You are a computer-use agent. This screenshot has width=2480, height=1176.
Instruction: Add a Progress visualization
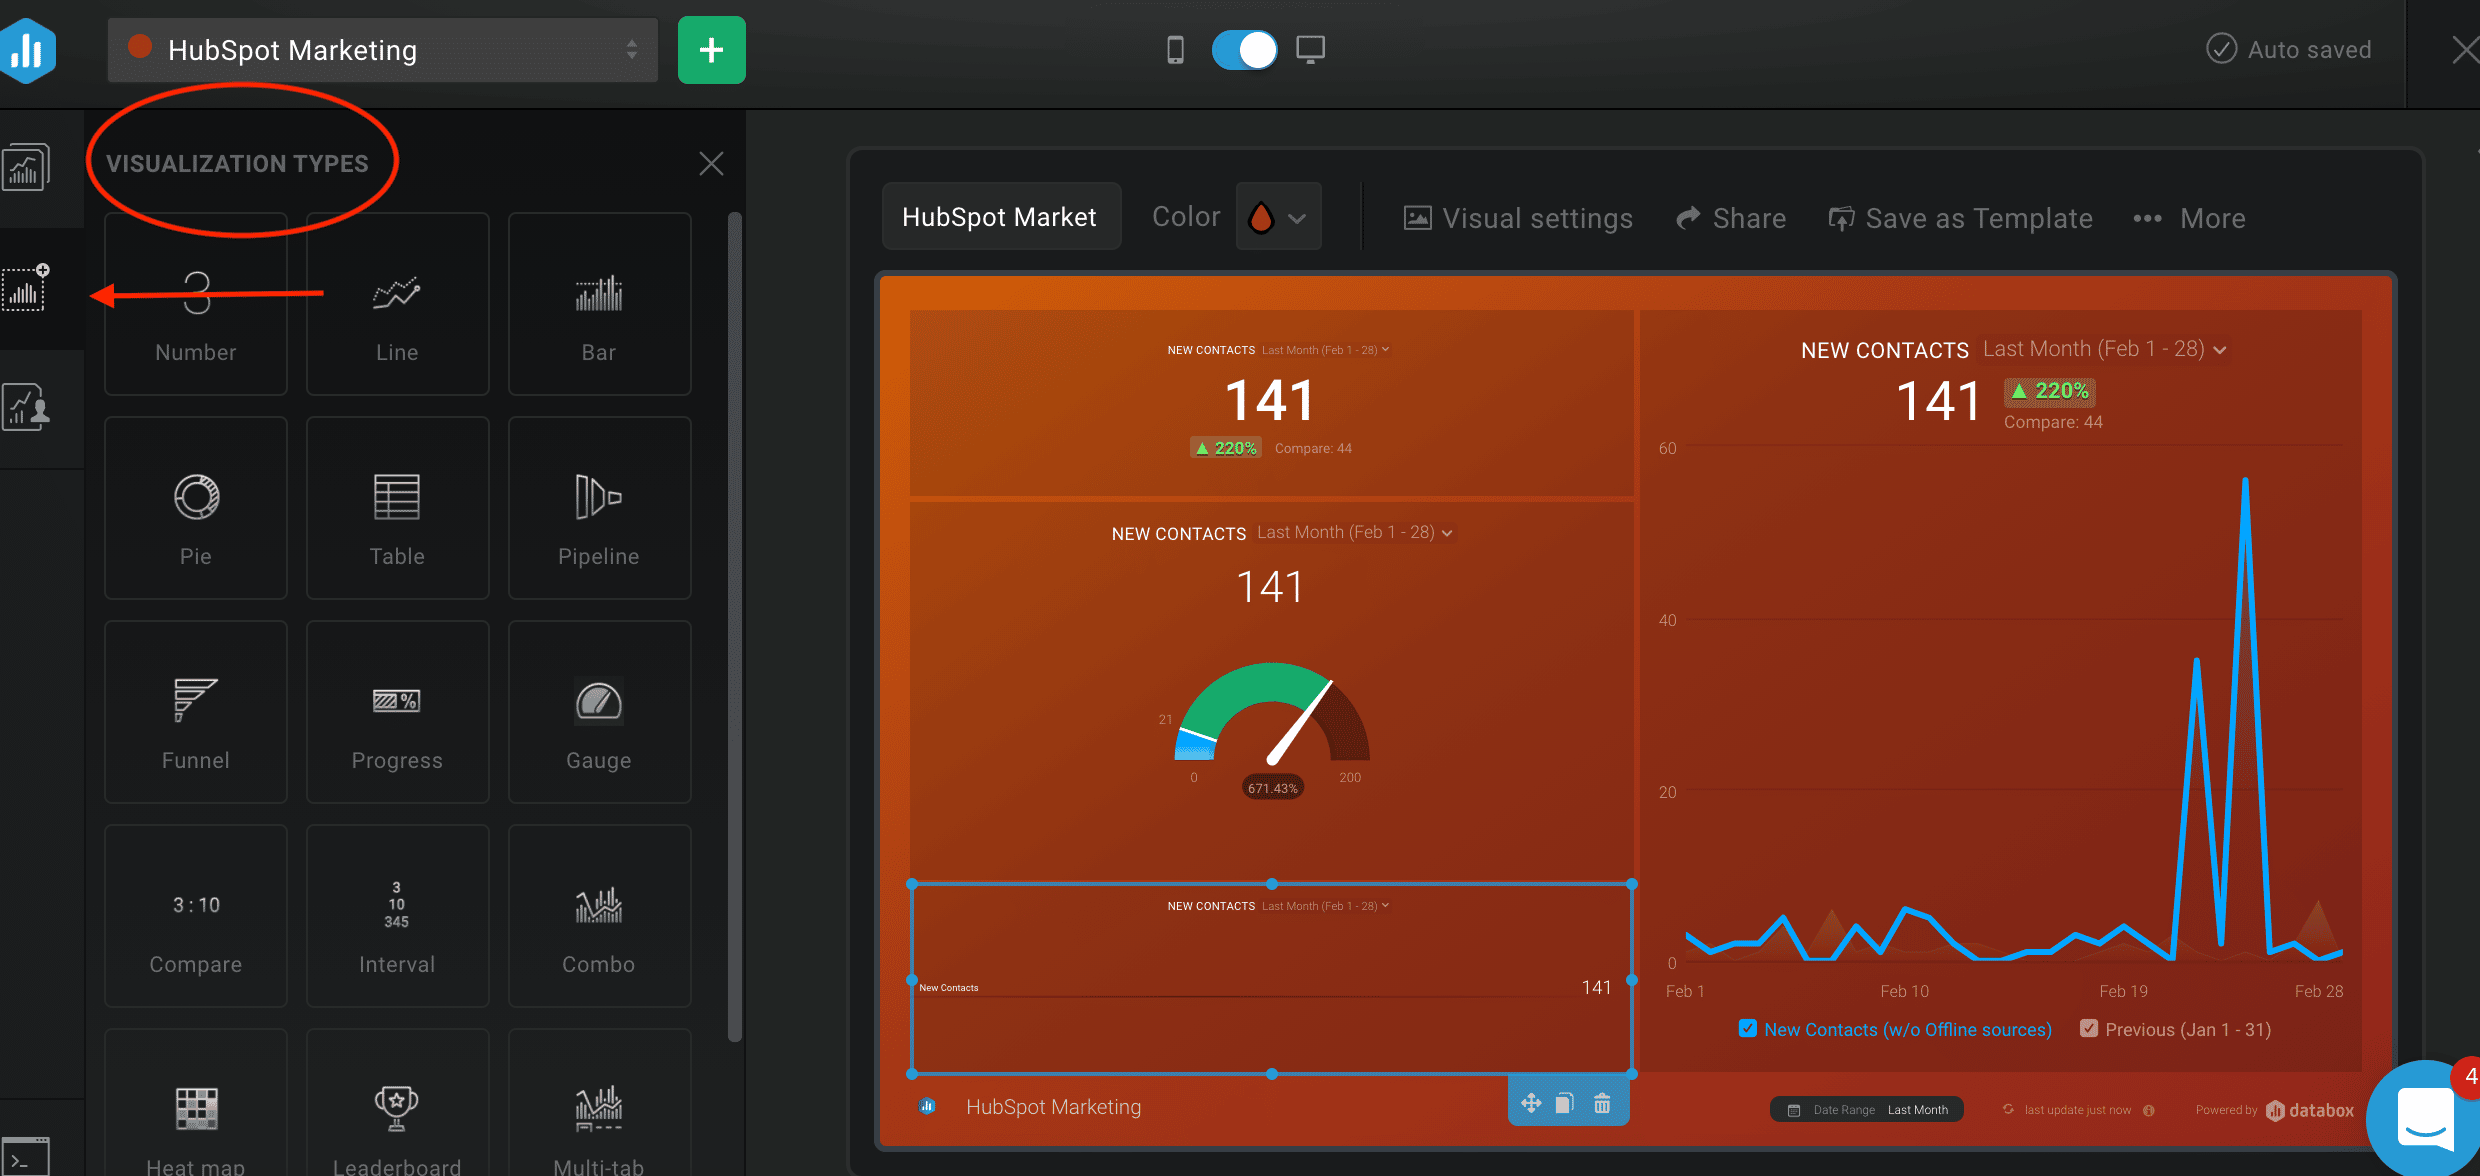point(397,712)
